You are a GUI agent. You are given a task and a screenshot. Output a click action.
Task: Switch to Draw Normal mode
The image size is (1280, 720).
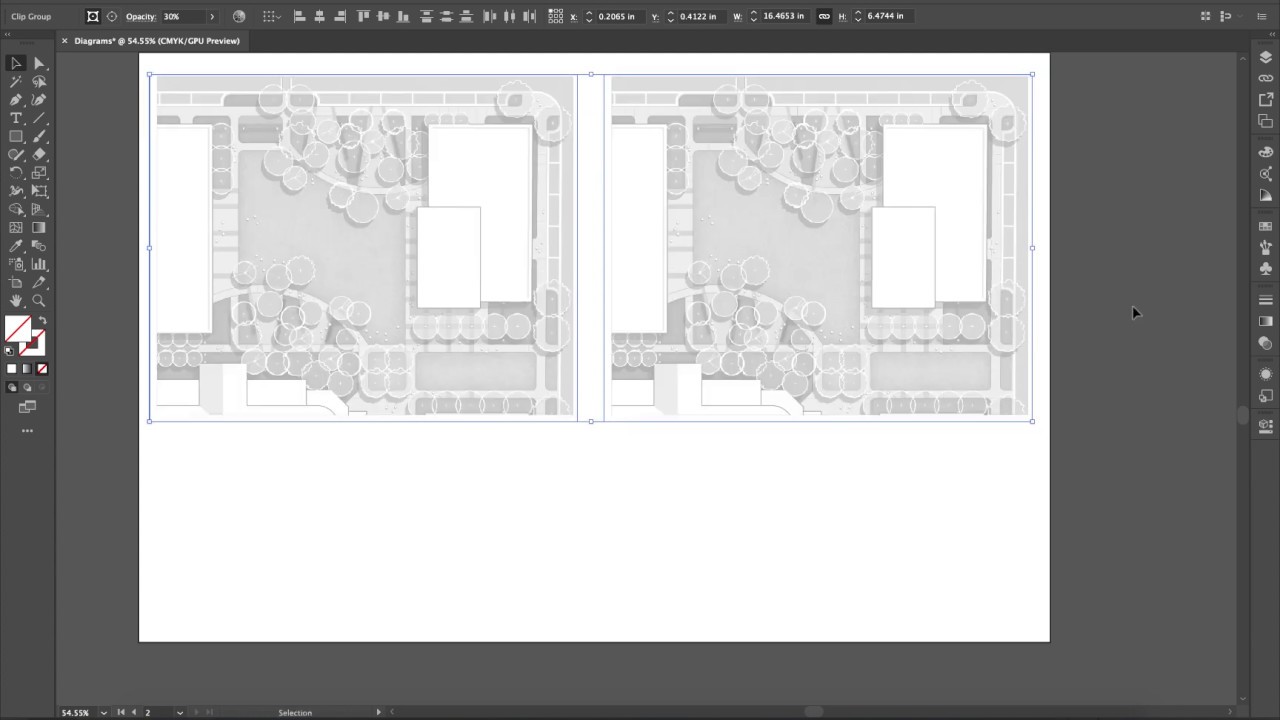12,387
